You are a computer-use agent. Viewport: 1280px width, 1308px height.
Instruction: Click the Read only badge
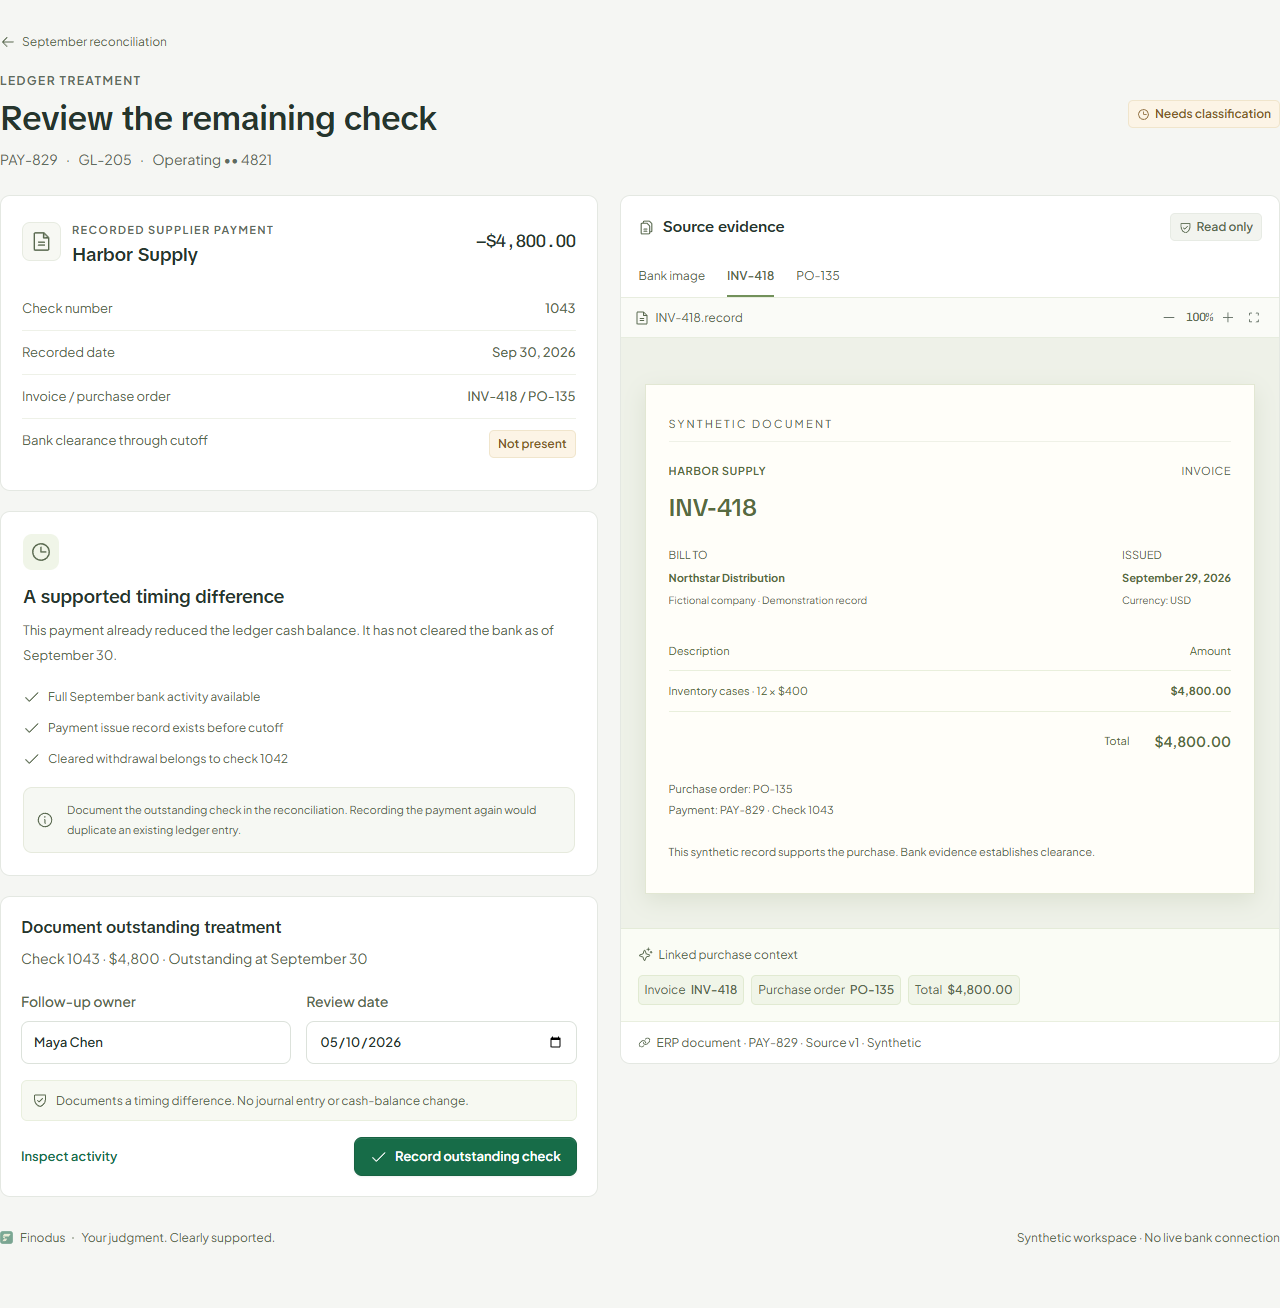tap(1216, 227)
